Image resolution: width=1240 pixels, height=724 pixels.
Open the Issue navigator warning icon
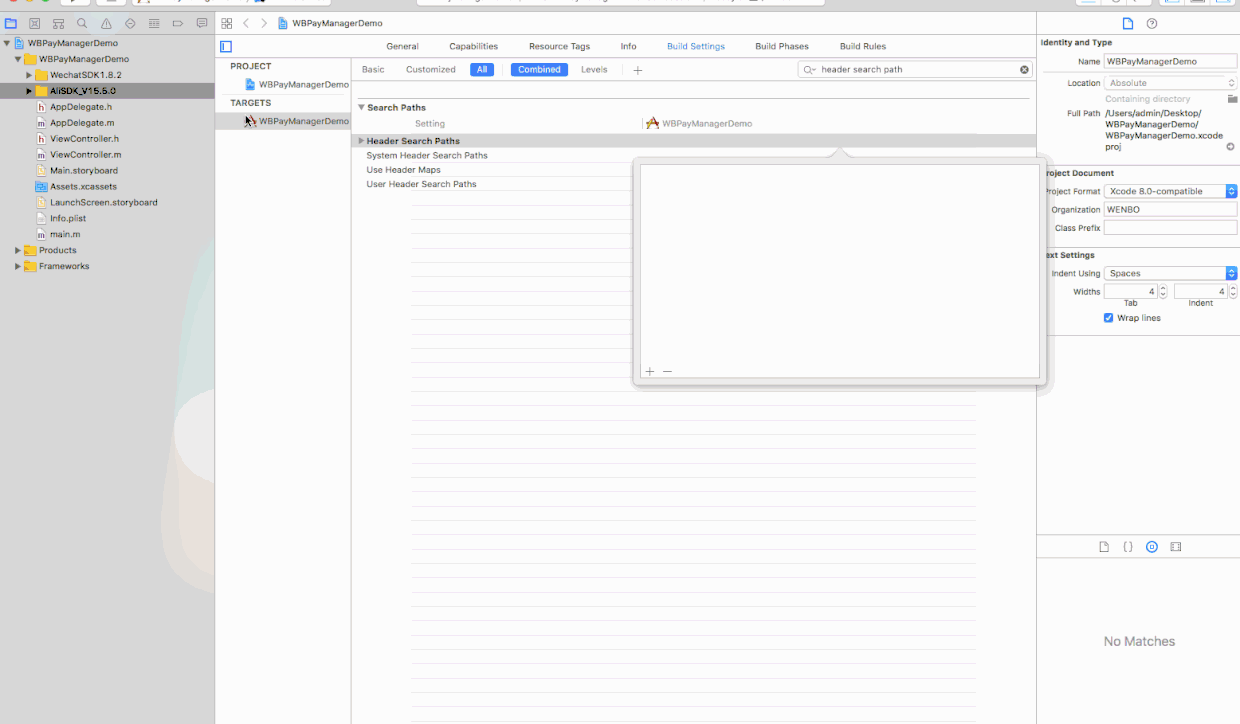[106, 22]
